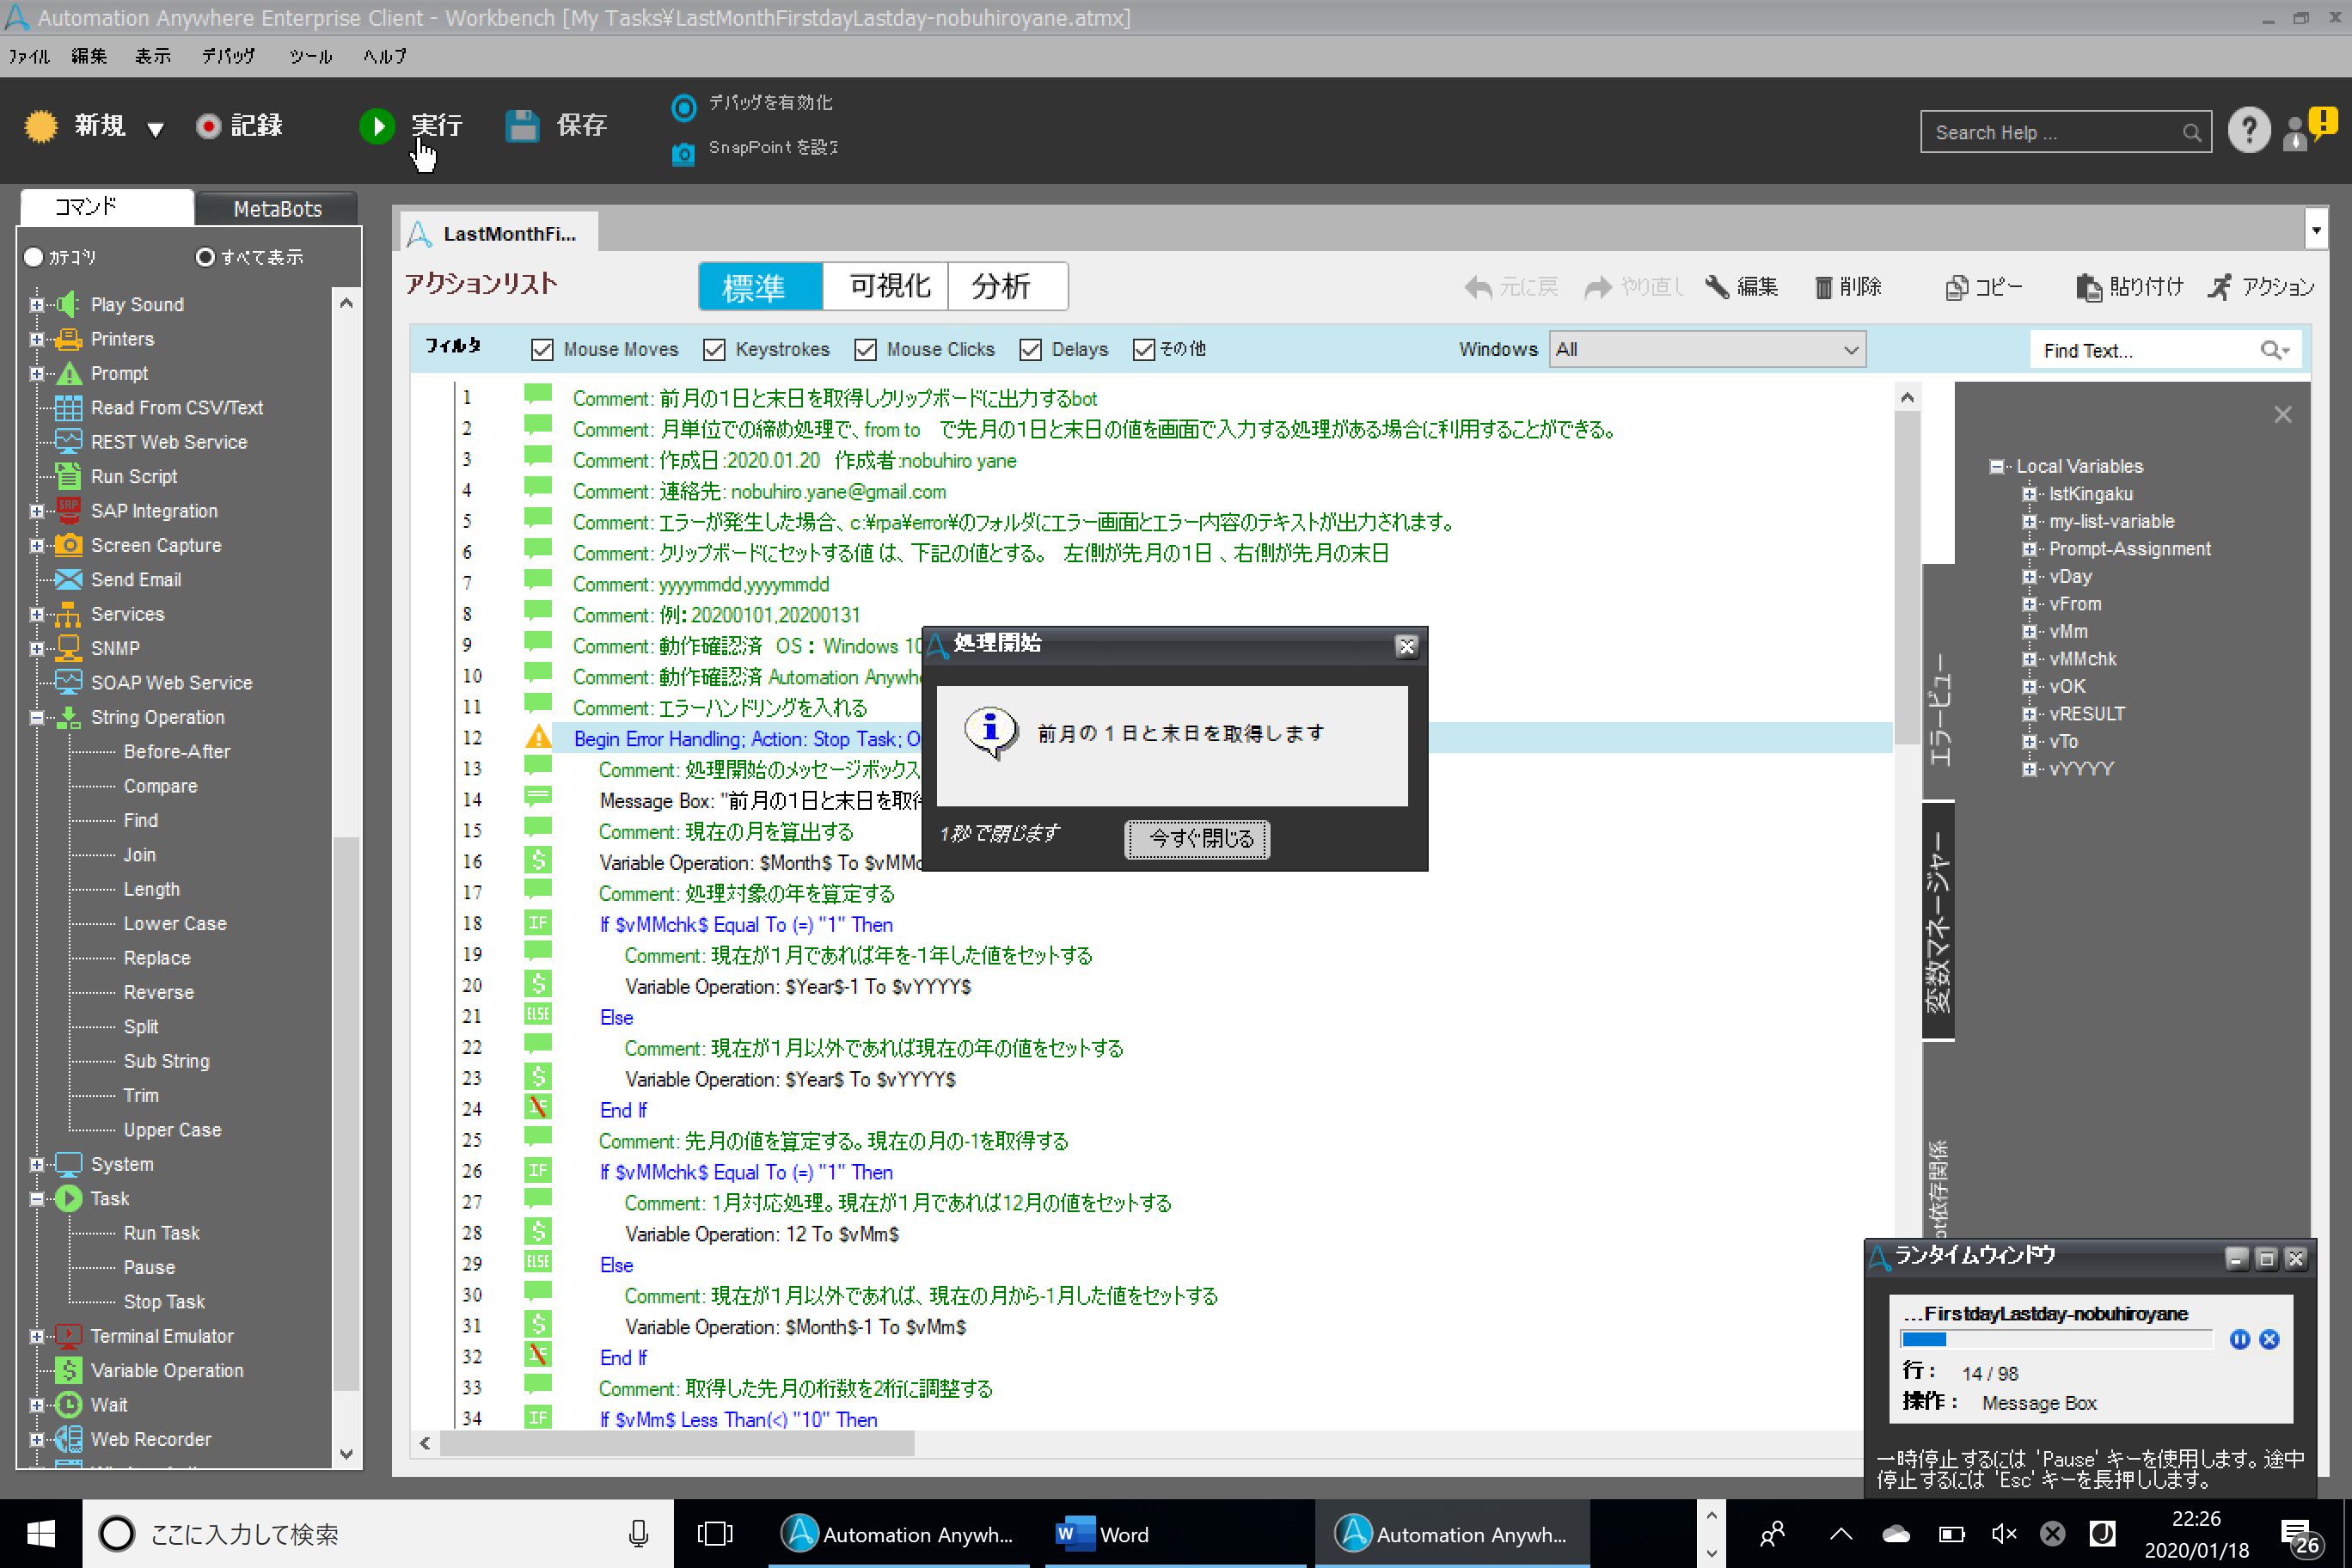Screen dimensions: 2352x1568
Task: Click the 今すぐ閉じる button
Action: [1197, 839]
